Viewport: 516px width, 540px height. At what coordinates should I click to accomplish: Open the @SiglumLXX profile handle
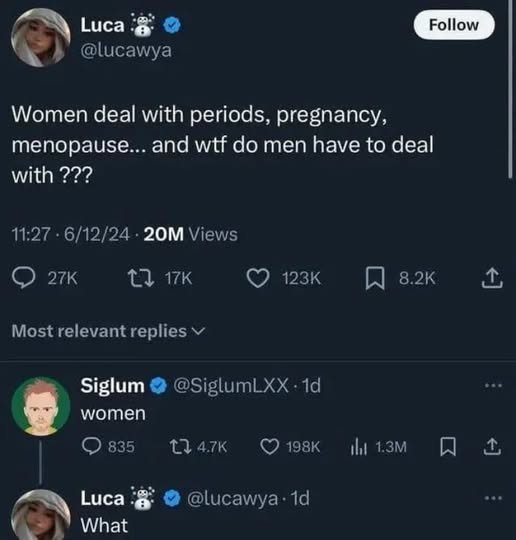click(x=231, y=385)
